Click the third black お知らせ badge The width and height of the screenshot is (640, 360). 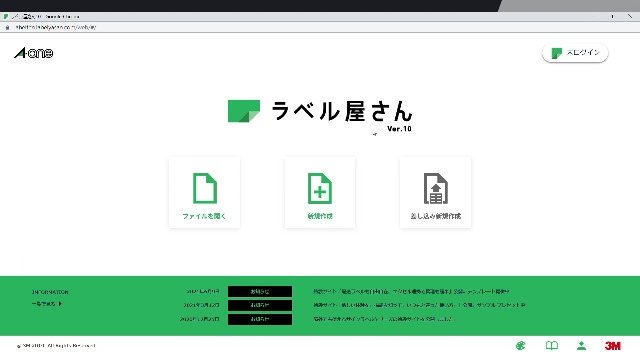tap(260, 319)
